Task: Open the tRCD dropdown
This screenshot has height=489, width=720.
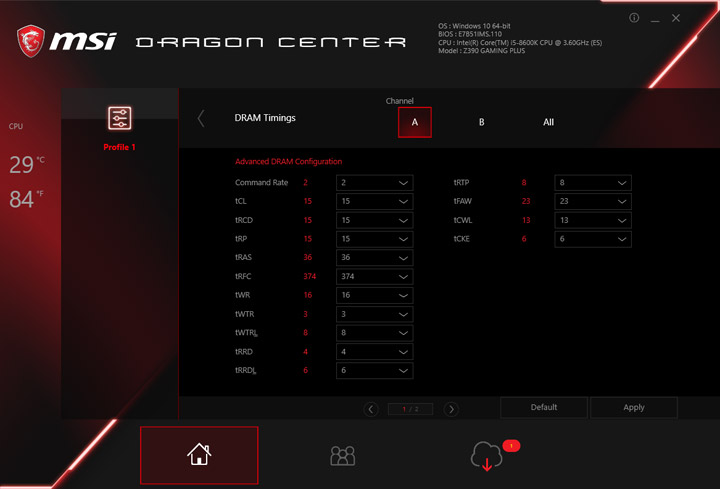Action: click(374, 220)
